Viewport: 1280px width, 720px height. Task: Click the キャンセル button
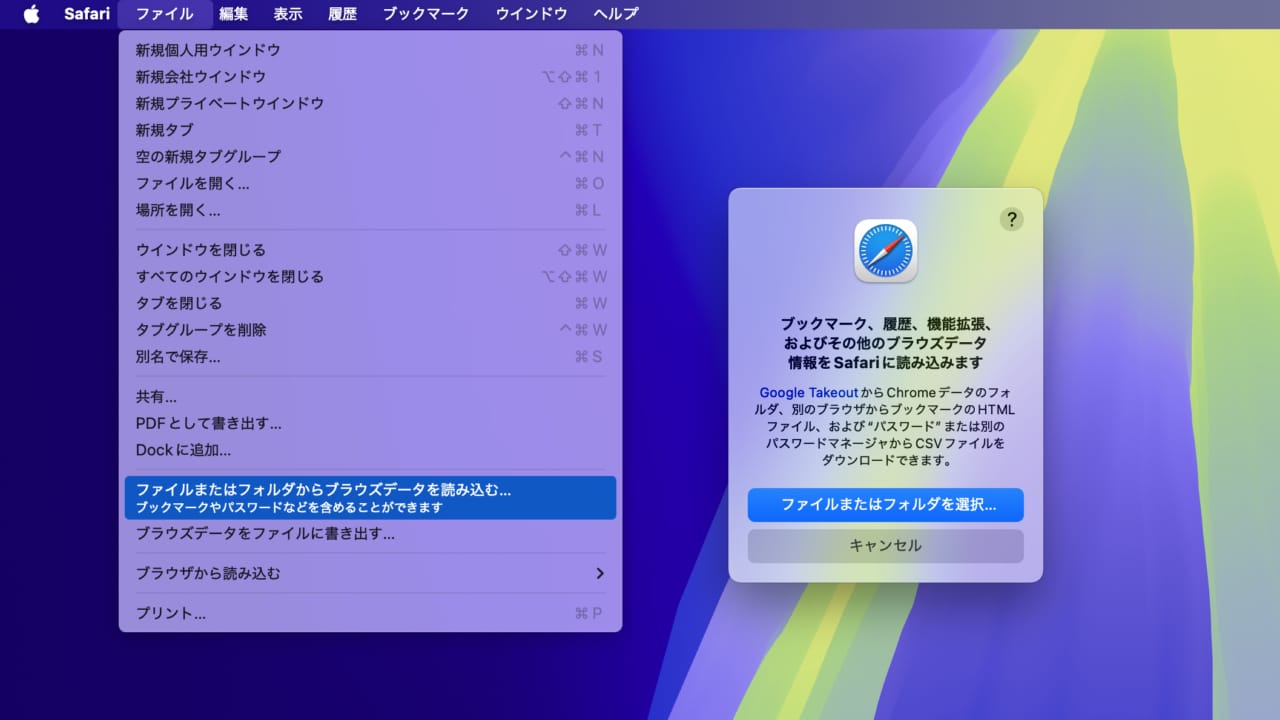coord(885,546)
